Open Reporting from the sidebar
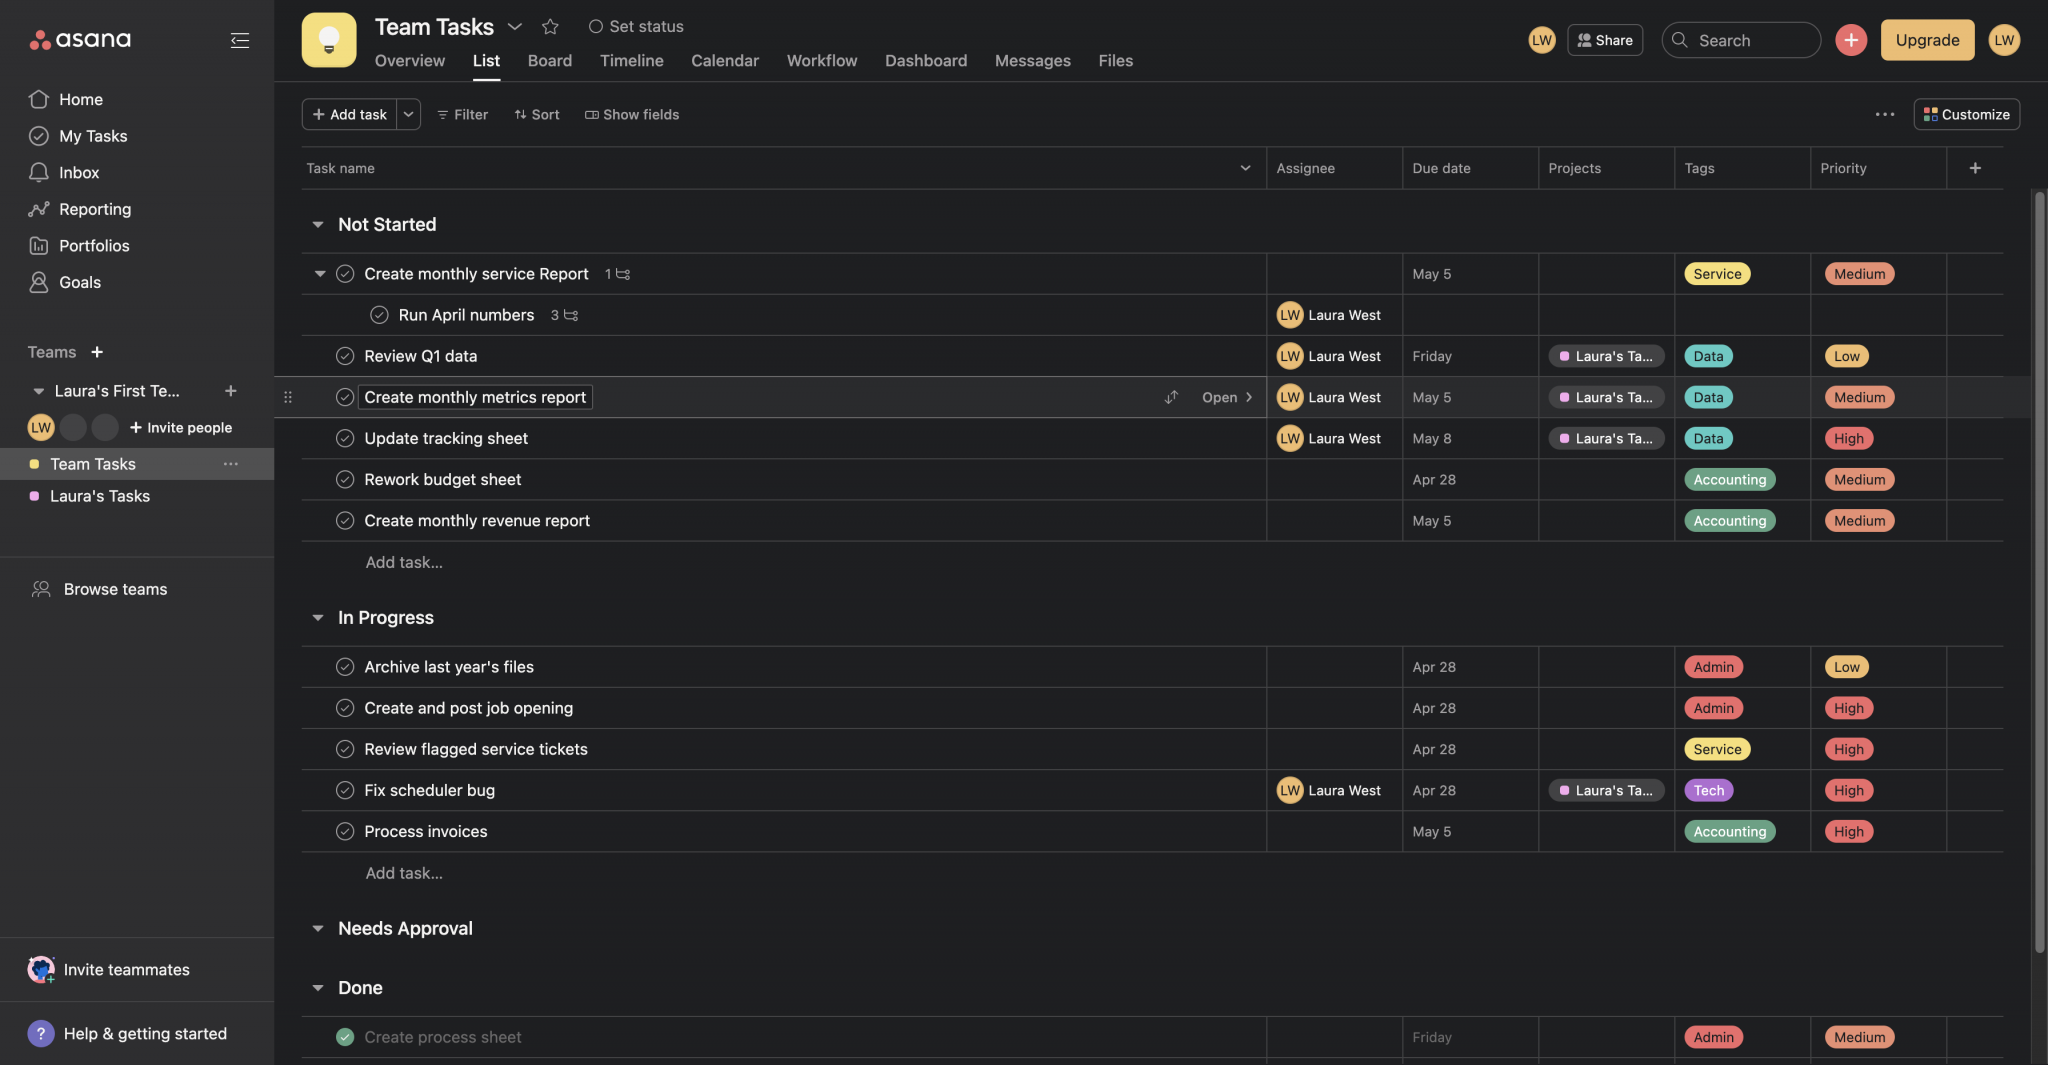This screenshot has width=2048, height=1065. click(x=95, y=209)
